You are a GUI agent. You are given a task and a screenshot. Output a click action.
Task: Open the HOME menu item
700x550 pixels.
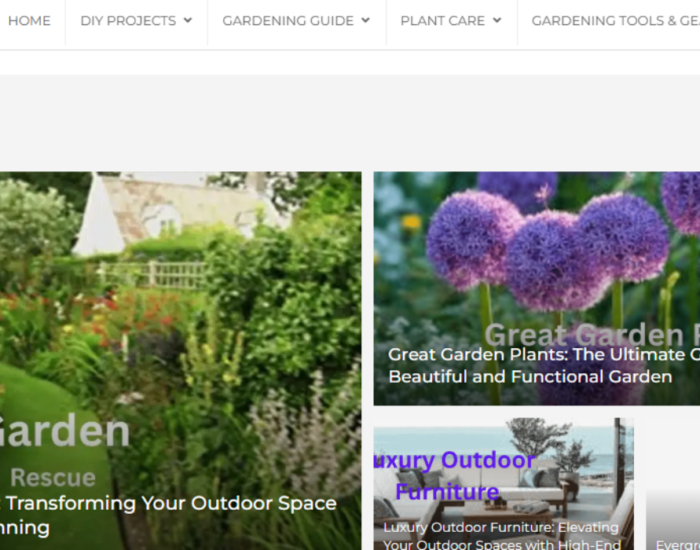[x=29, y=21]
